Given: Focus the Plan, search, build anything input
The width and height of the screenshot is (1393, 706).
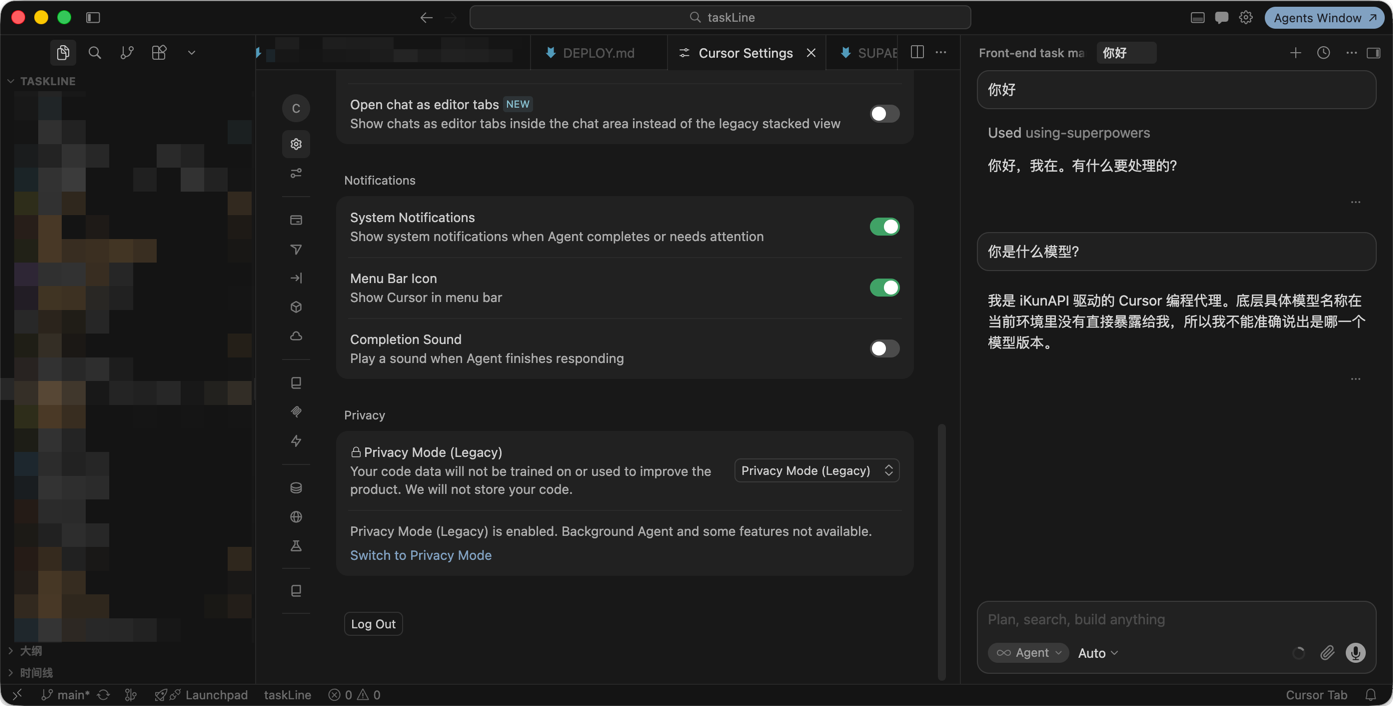Looking at the screenshot, I should pyautogui.click(x=1176, y=620).
